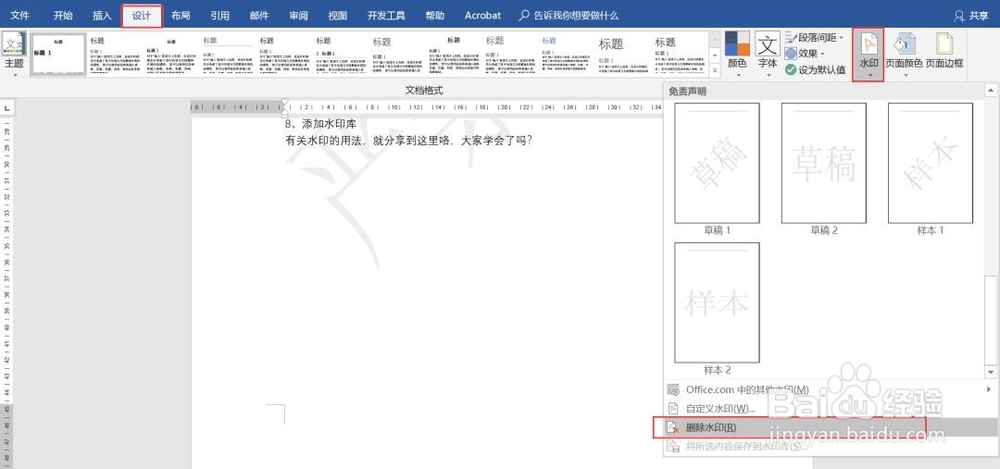The height and width of the screenshot is (469, 1000).
Task: Expand the Office.com submenu arrow
Action: (x=989, y=389)
